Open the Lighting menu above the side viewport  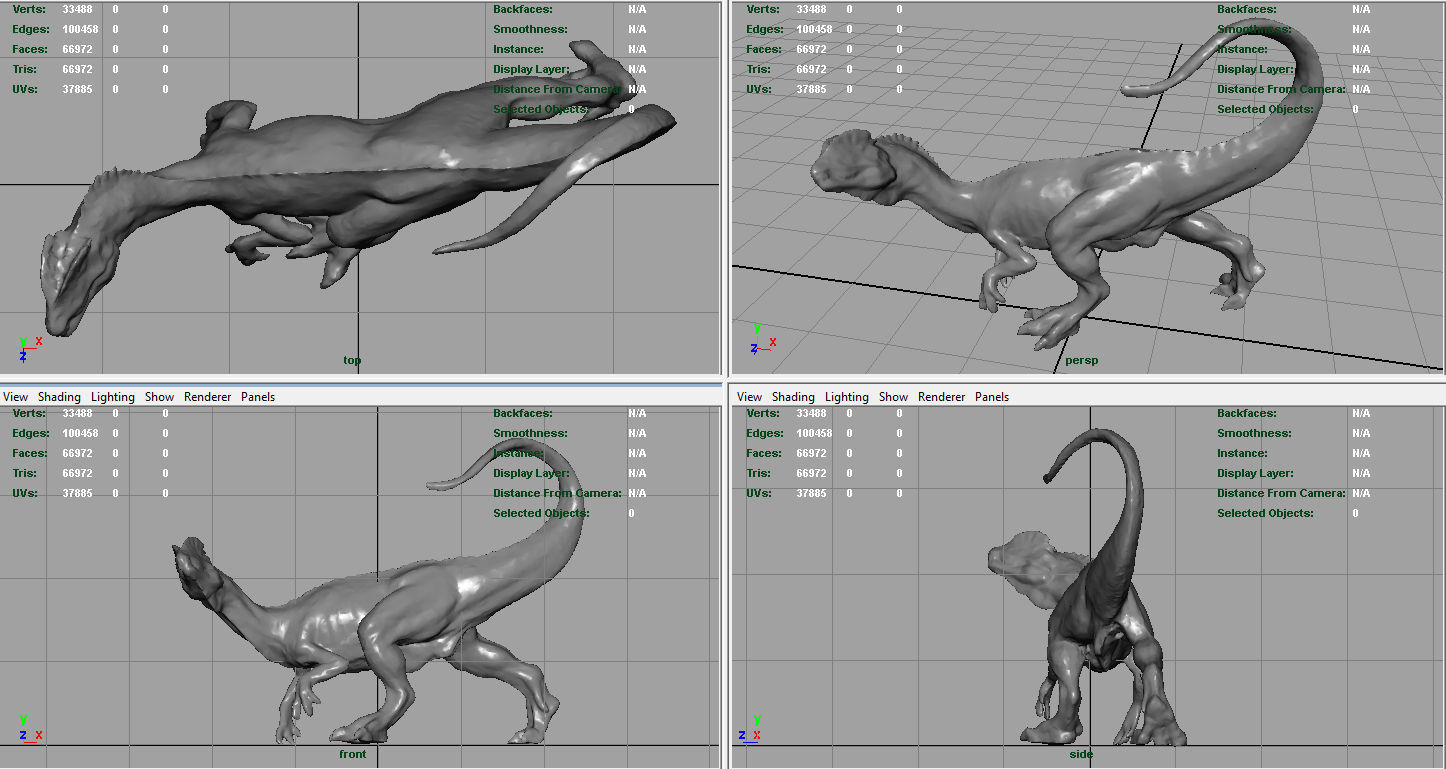[x=847, y=397]
